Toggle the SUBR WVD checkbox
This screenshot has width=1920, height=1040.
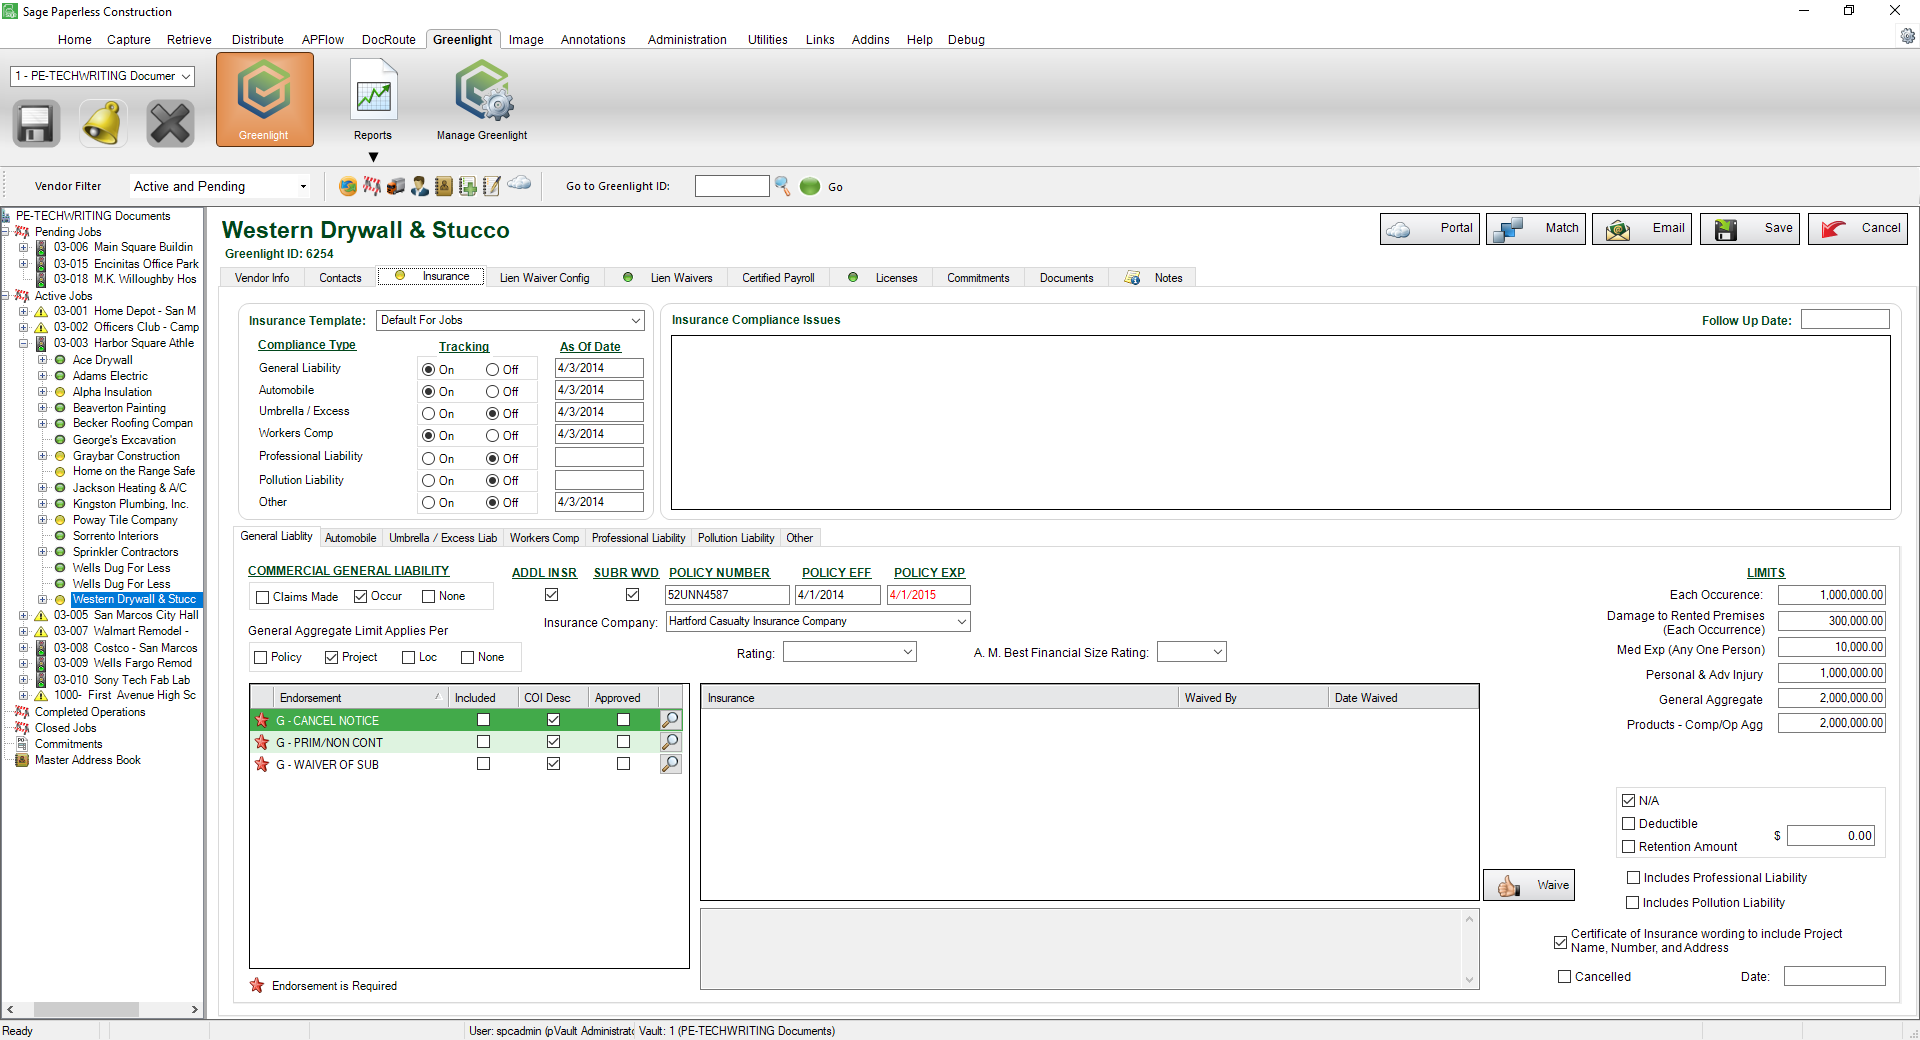point(632,595)
